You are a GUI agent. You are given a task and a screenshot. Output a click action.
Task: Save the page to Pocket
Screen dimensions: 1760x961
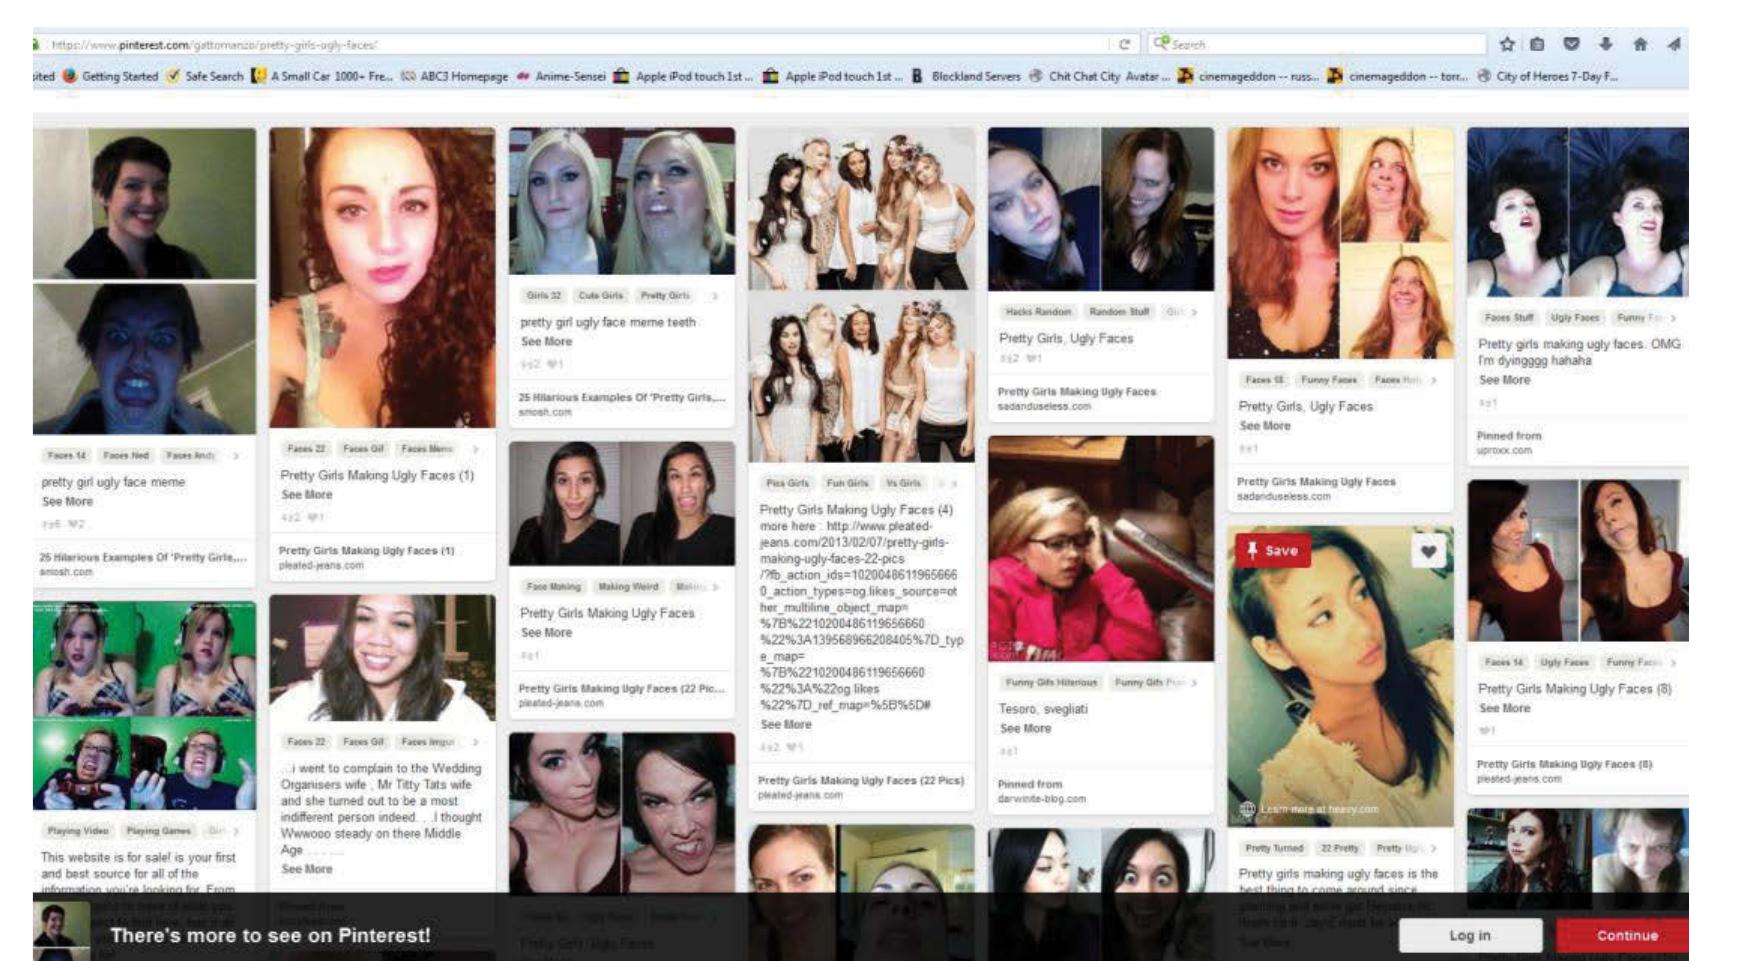pos(1573,40)
